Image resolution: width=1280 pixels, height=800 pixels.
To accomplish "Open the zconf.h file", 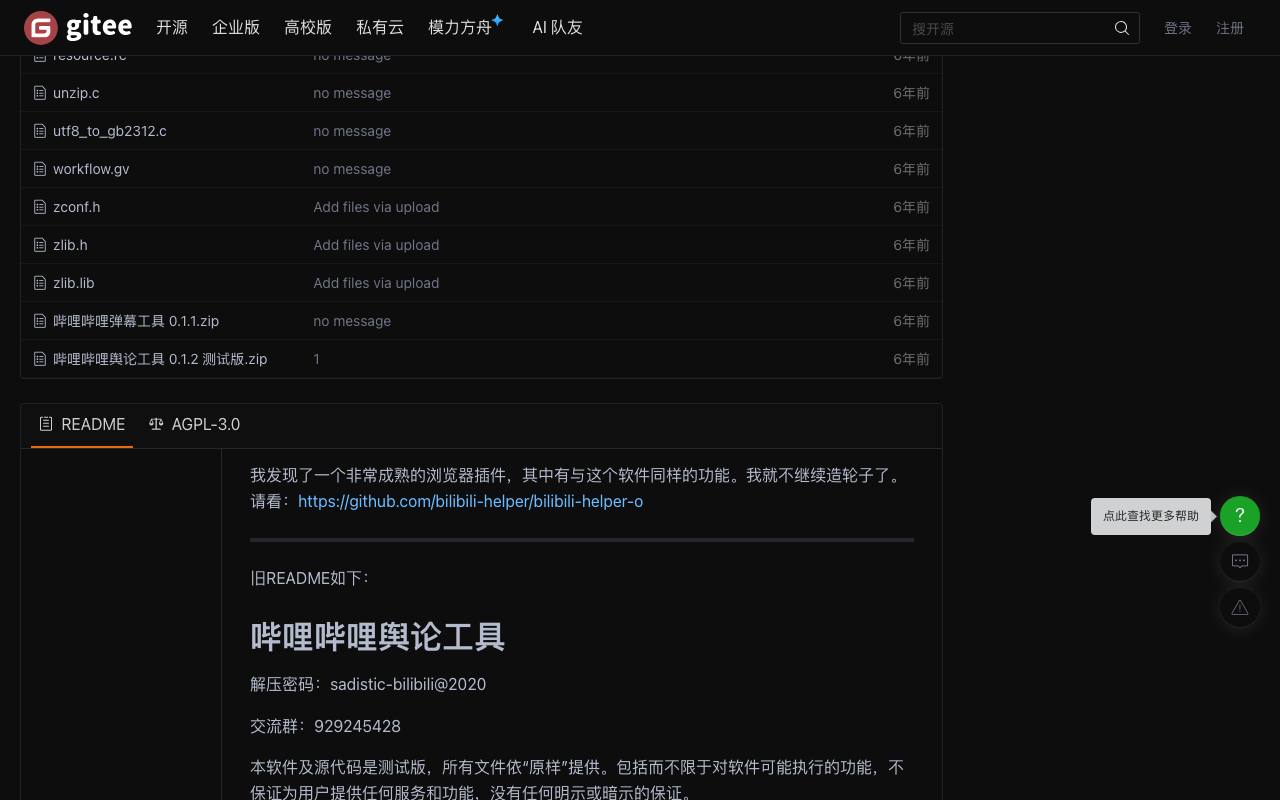I will (x=77, y=207).
